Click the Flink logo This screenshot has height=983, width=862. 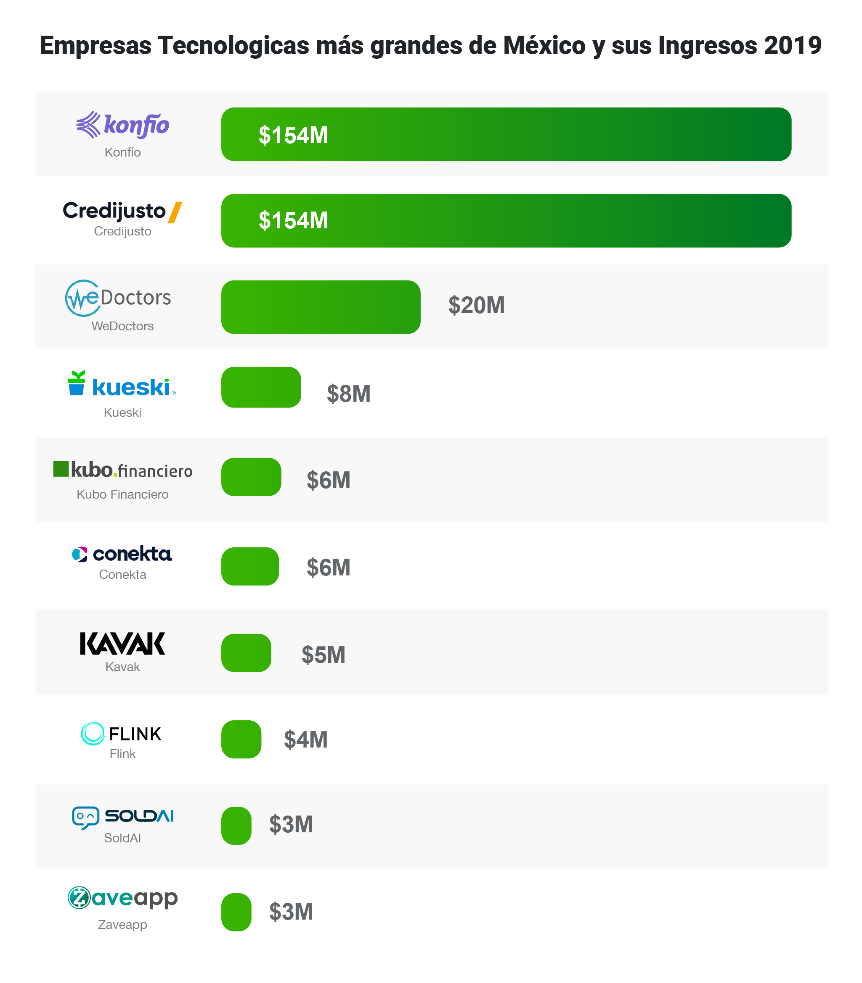pos(121,734)
